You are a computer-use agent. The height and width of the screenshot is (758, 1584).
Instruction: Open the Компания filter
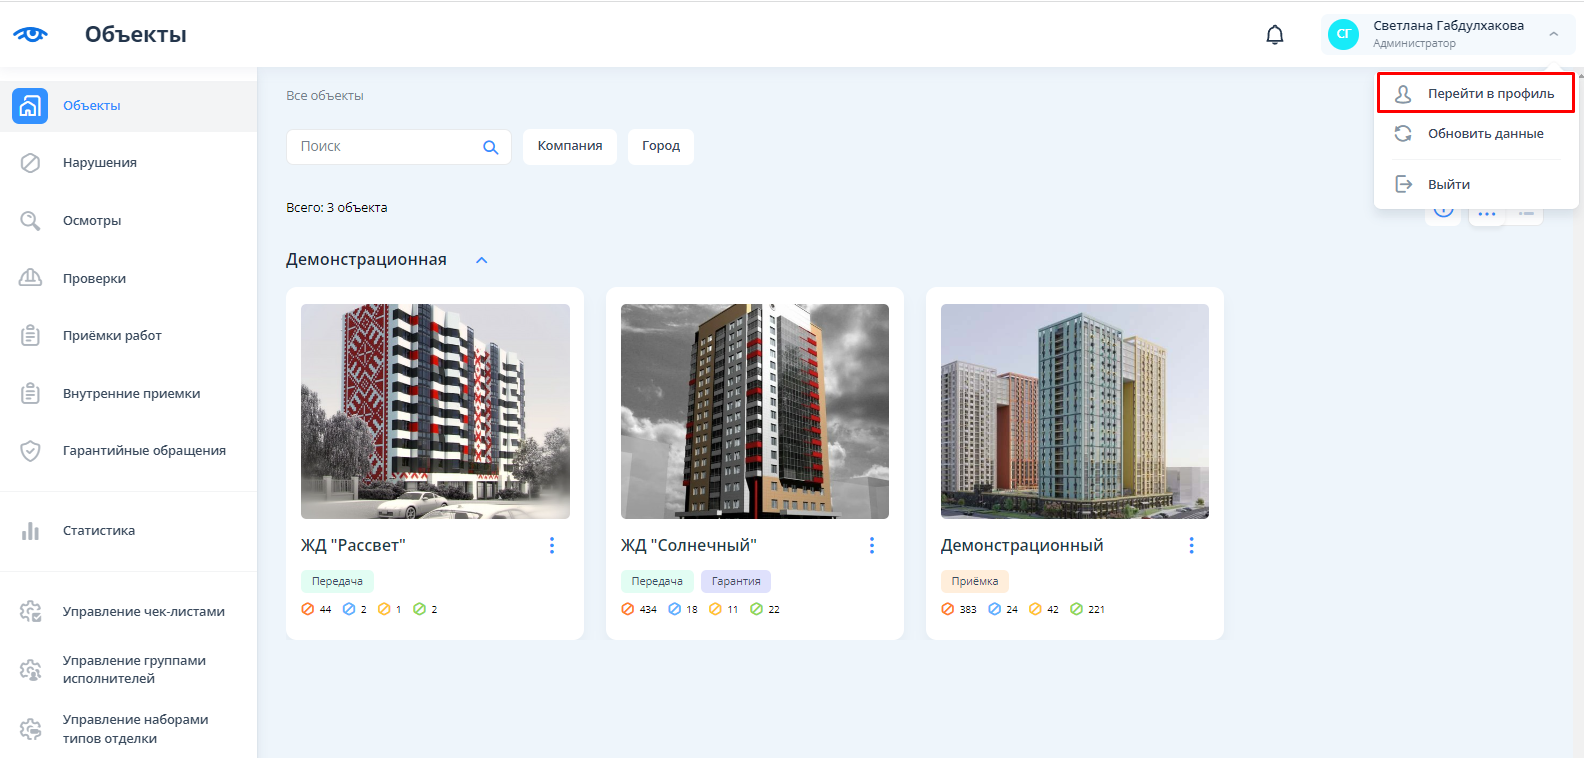tap(569, 146)
